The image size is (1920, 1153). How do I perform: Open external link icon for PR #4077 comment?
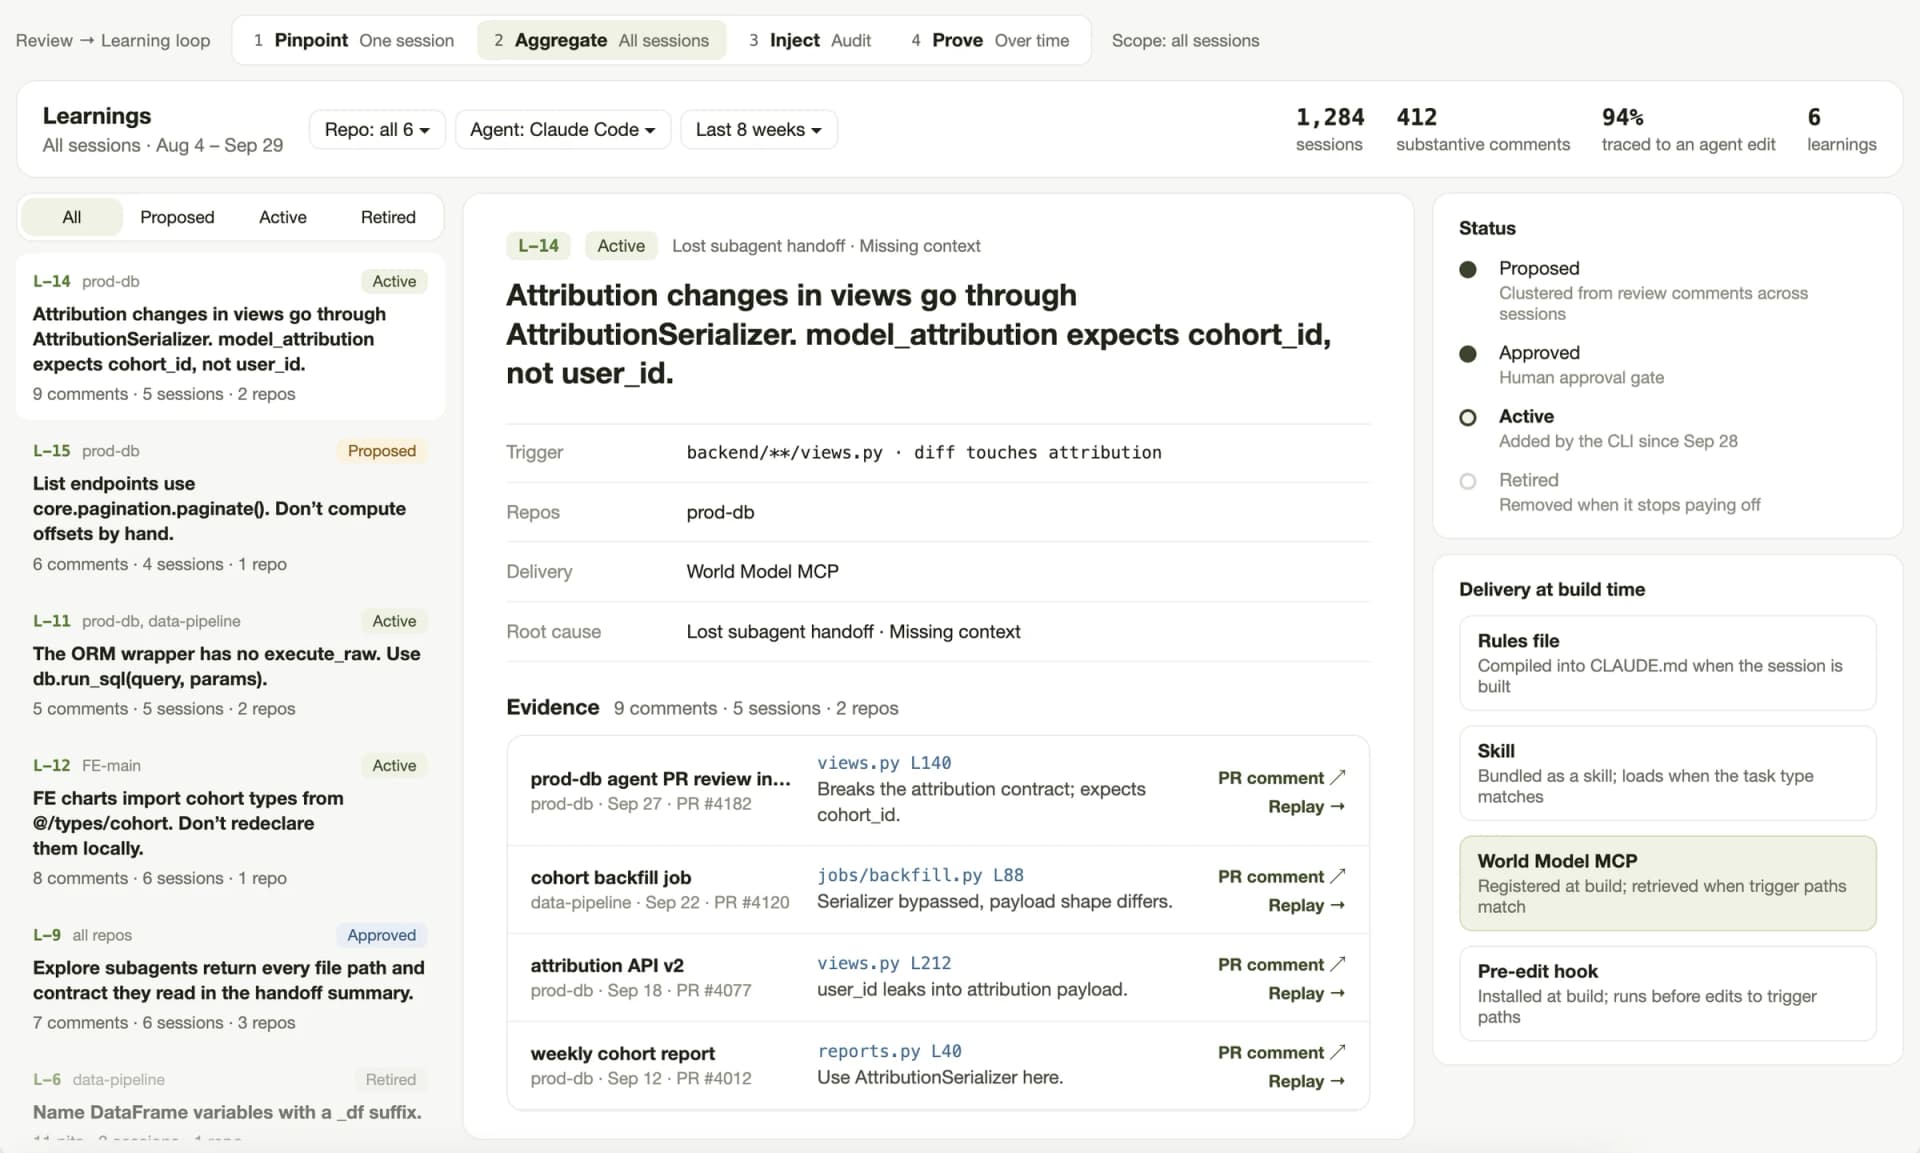[x=1338, y=964]
